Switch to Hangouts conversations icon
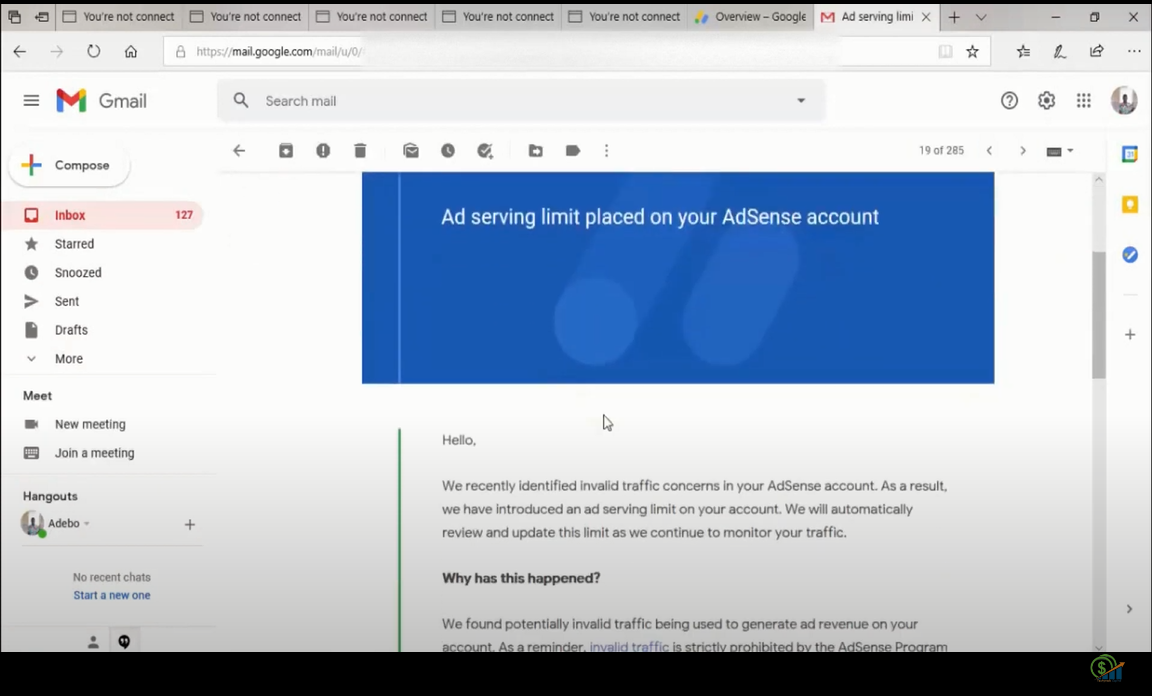The width and height of the screenshot is (1152, 696). pyautogui.click(x=124, y=642)
